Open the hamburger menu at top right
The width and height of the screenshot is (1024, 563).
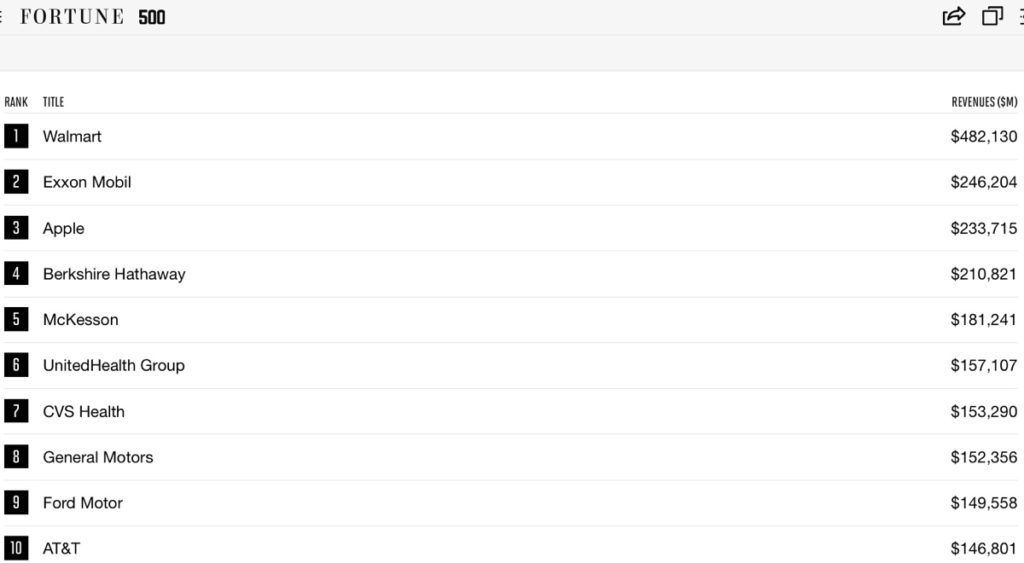click(x=1020, y=16)
